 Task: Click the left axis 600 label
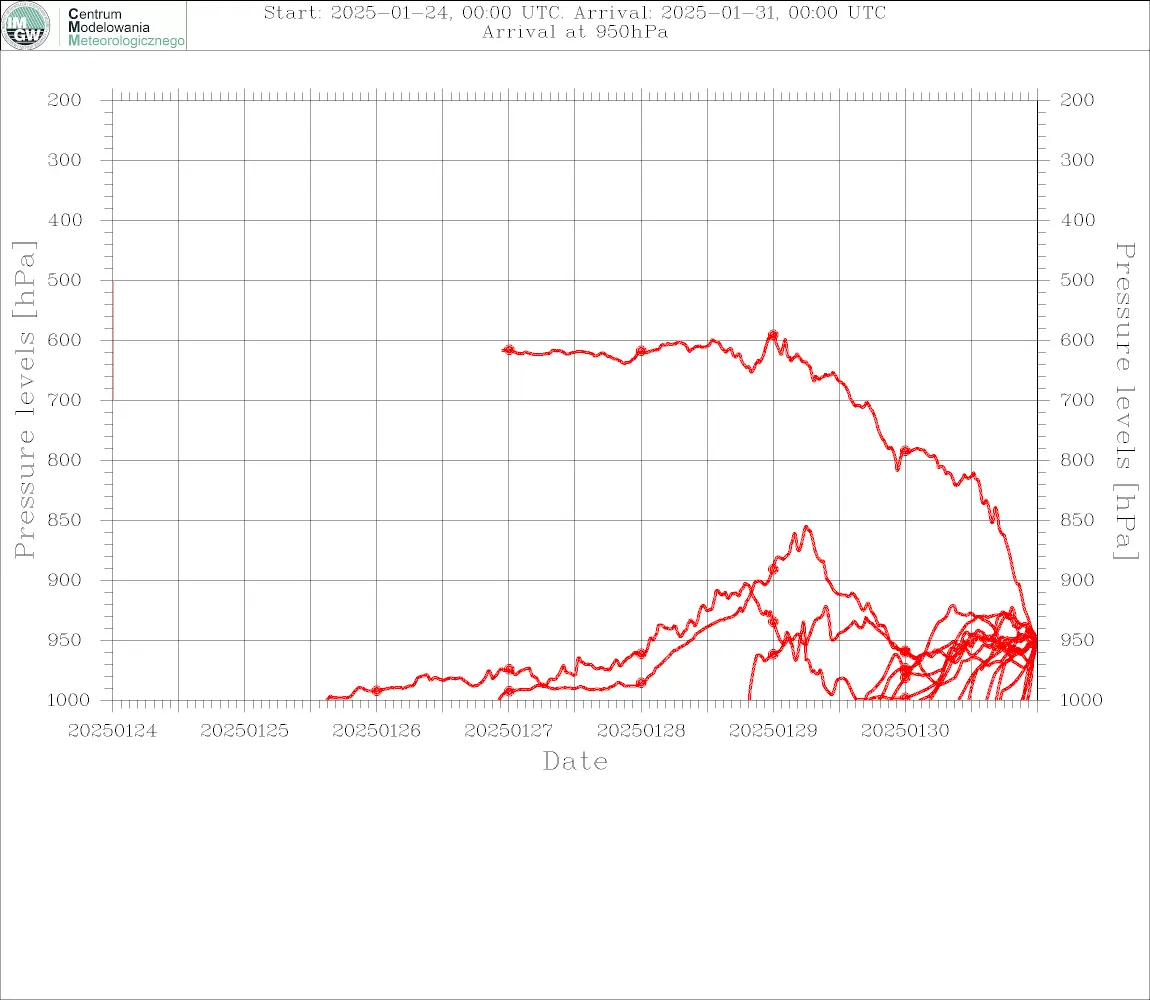(65, 340)
